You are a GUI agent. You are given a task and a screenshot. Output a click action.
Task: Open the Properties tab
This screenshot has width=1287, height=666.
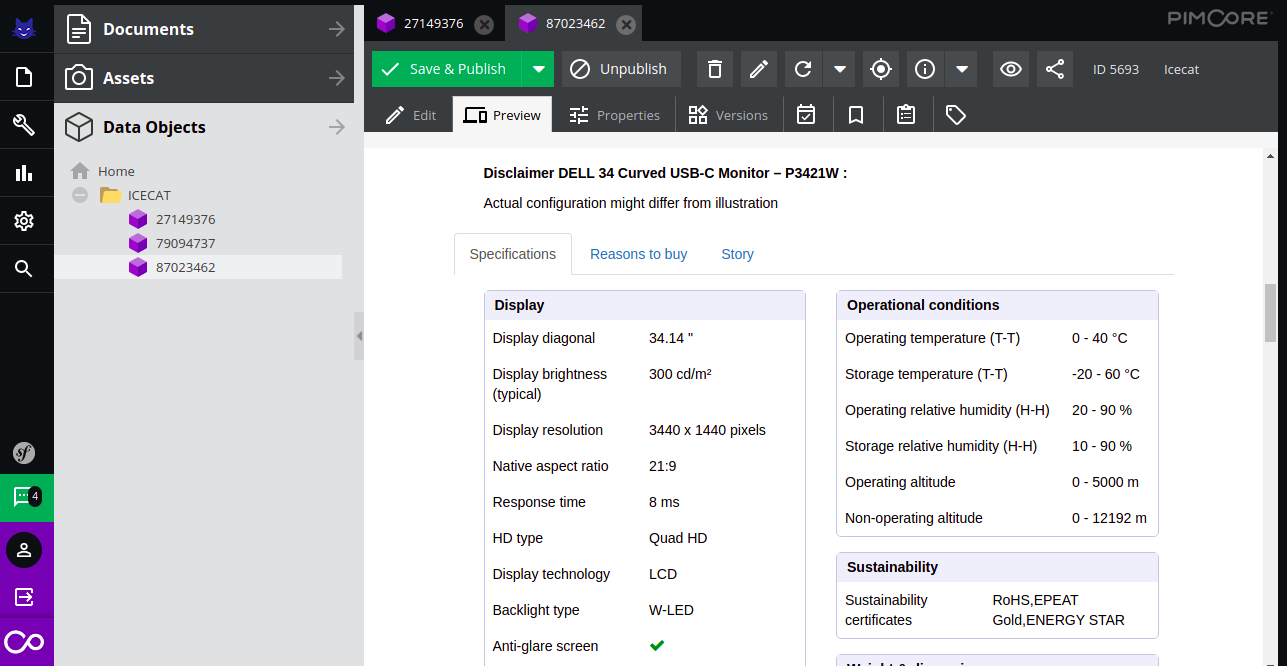pyautogui.click(x=615, y=115)
